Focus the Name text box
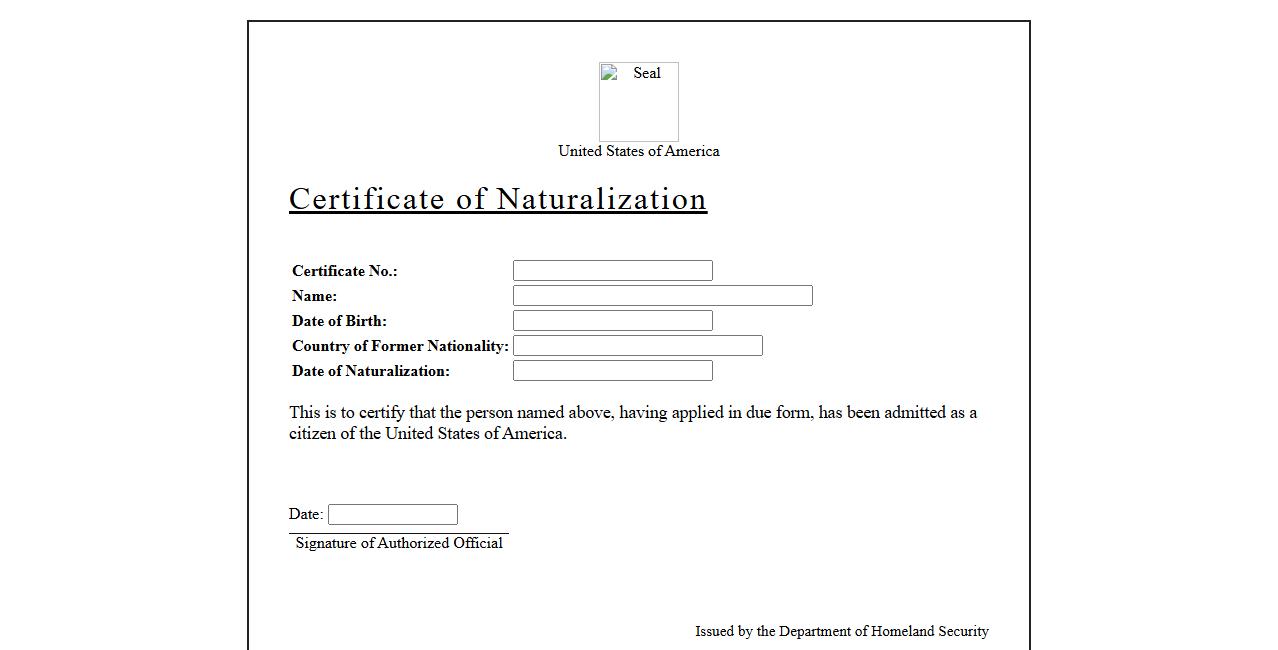This screenshot has width=1278, height=650. [662, 296]
